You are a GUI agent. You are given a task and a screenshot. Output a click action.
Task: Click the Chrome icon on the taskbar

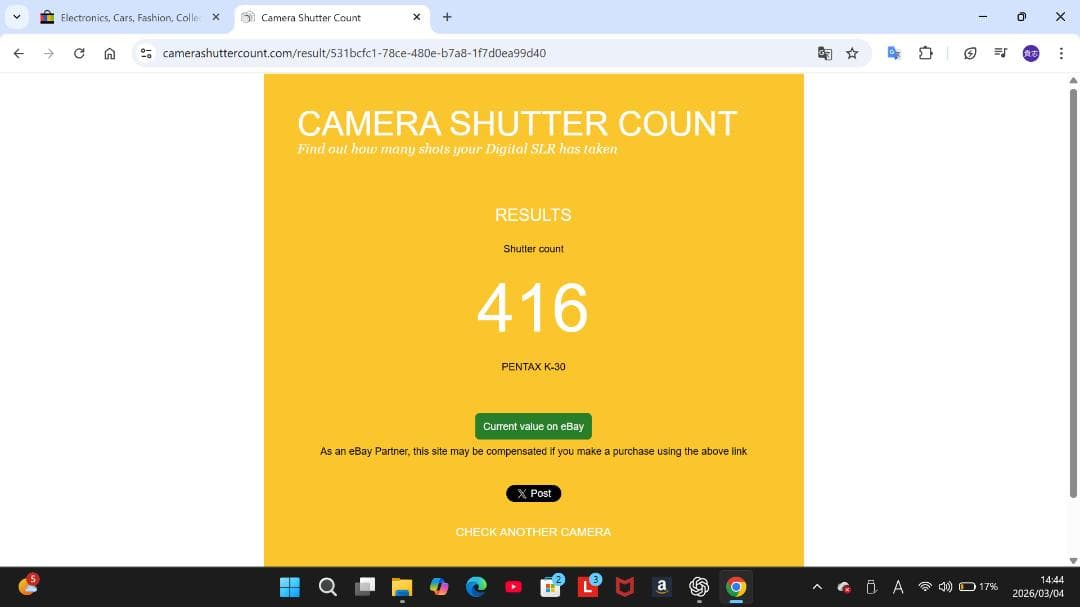[736, 587]
